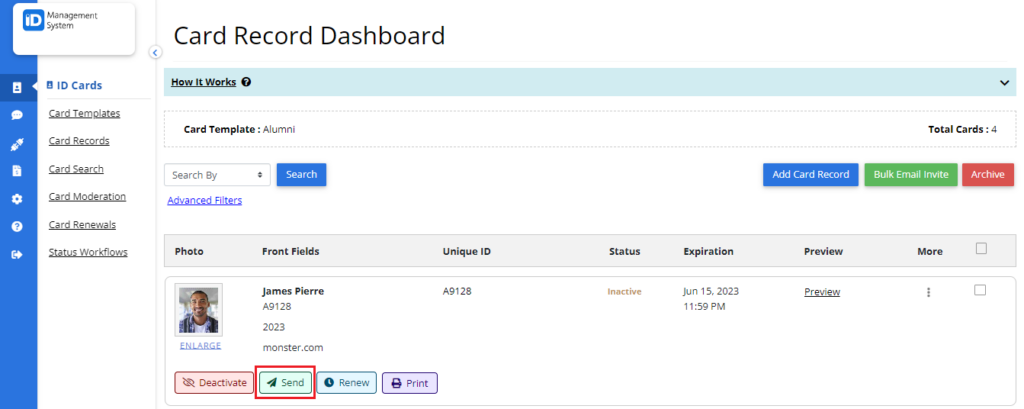Collapse the sidebar with the arrow toggle
The image size is (1024, 409).
(155, 53)
